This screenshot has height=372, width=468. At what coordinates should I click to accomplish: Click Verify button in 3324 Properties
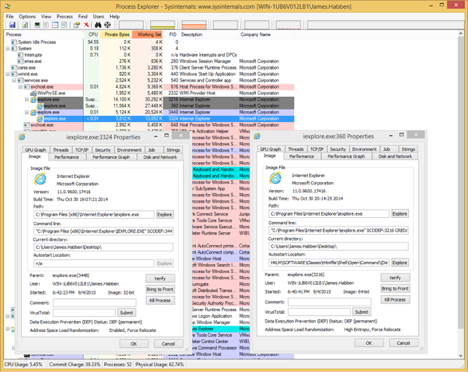[x=160, y=278]
